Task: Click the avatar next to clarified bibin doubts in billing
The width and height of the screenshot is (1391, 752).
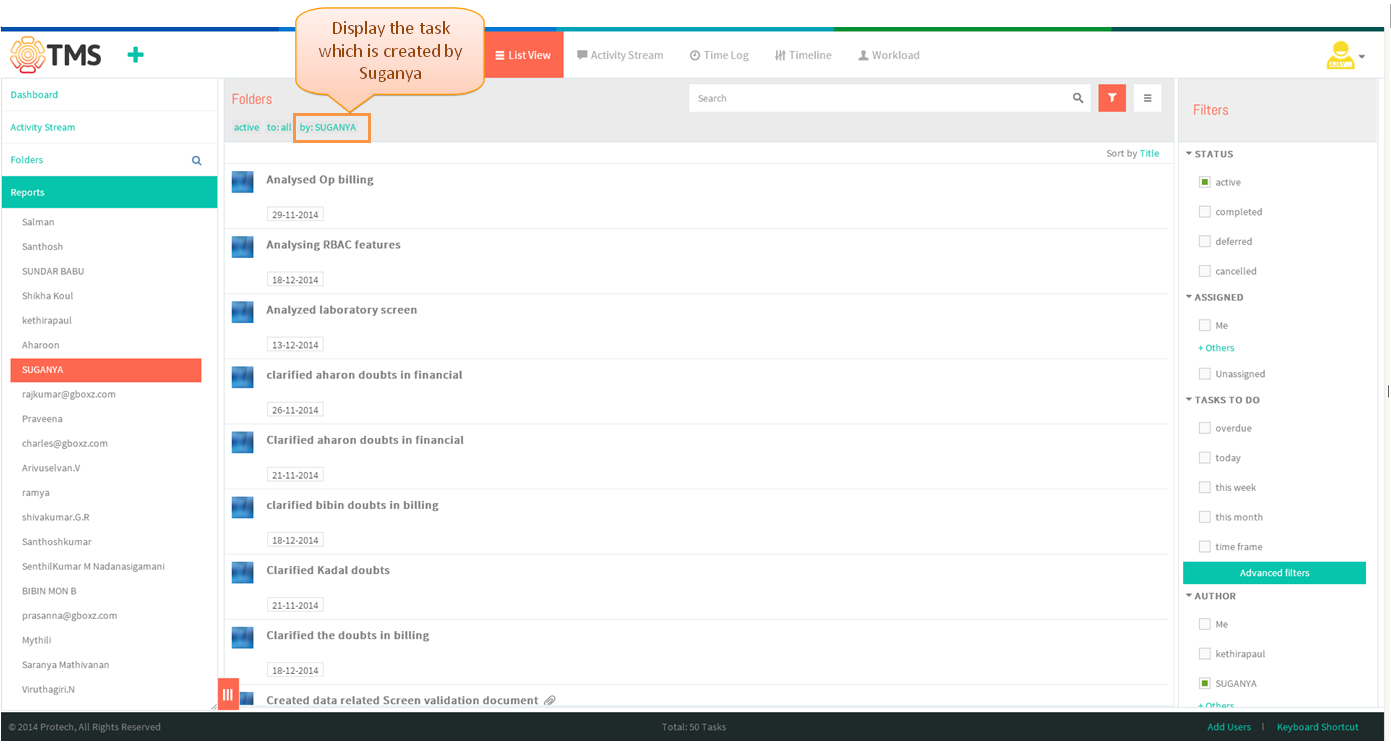Action: click(x=242, y=507)
